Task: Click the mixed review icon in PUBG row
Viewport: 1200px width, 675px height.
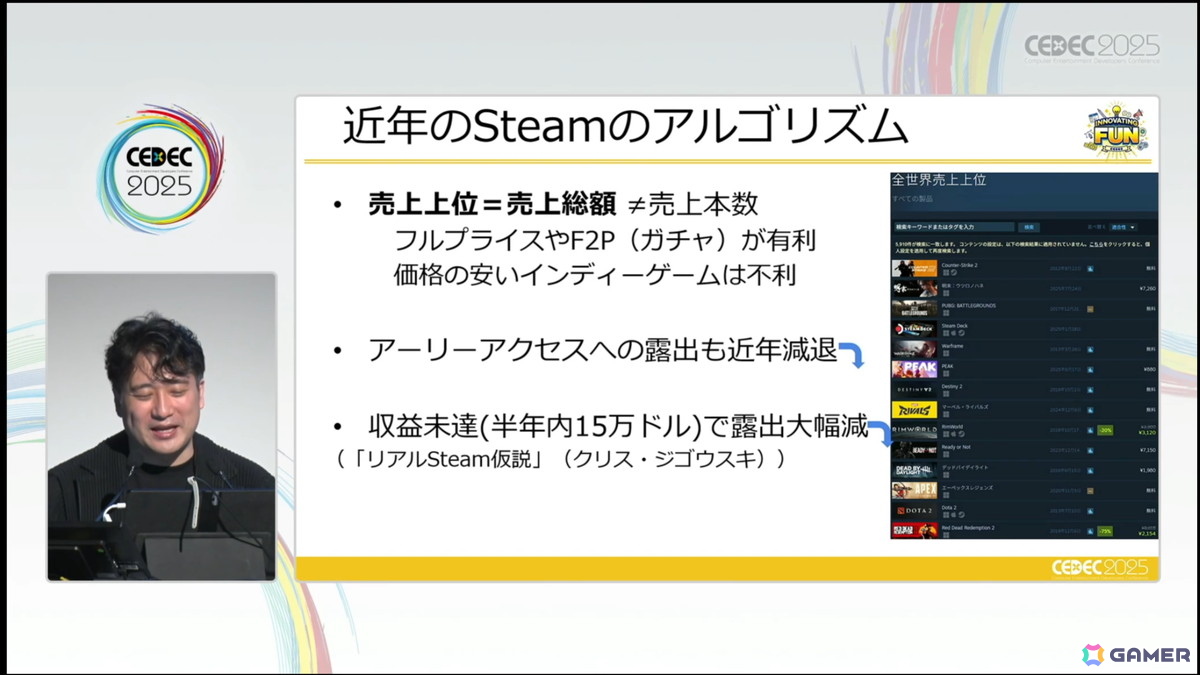Action: point(1090,309)
